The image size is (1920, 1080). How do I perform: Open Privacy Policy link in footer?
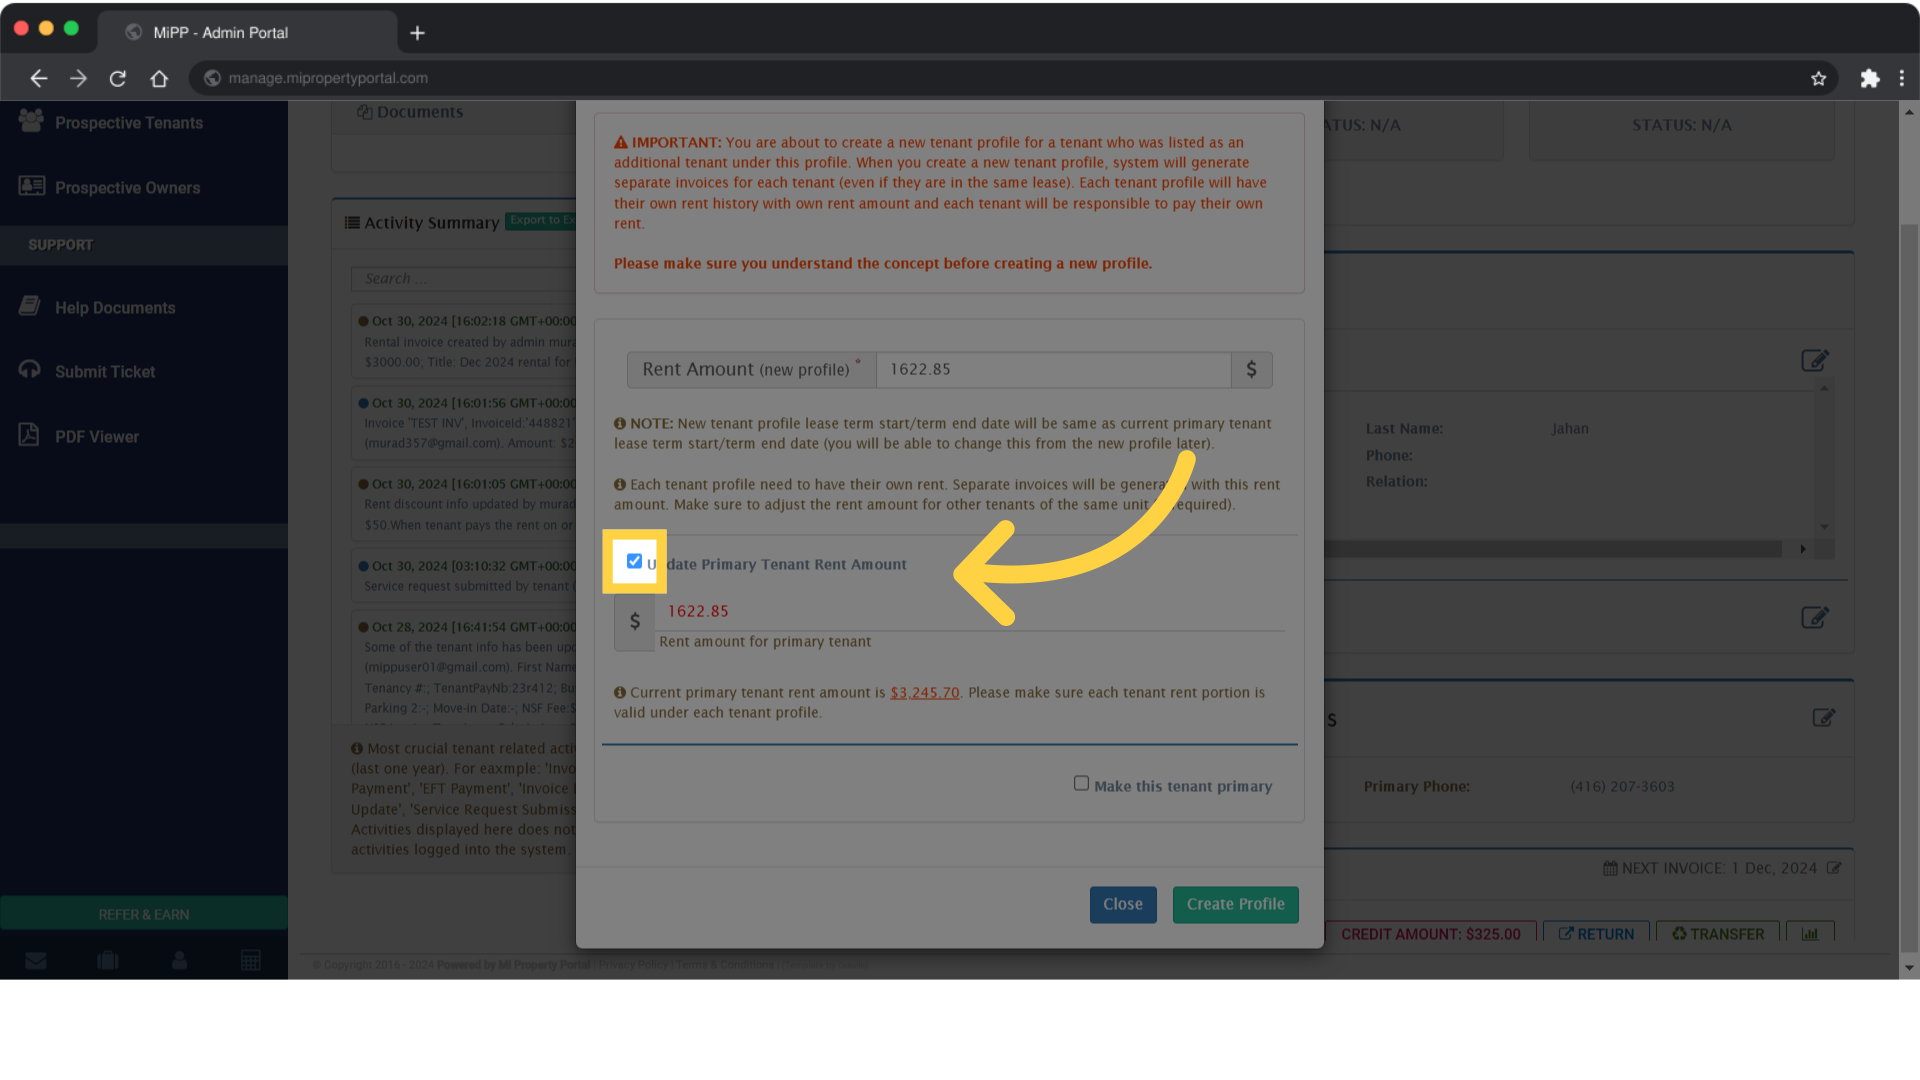click(633, 965)
